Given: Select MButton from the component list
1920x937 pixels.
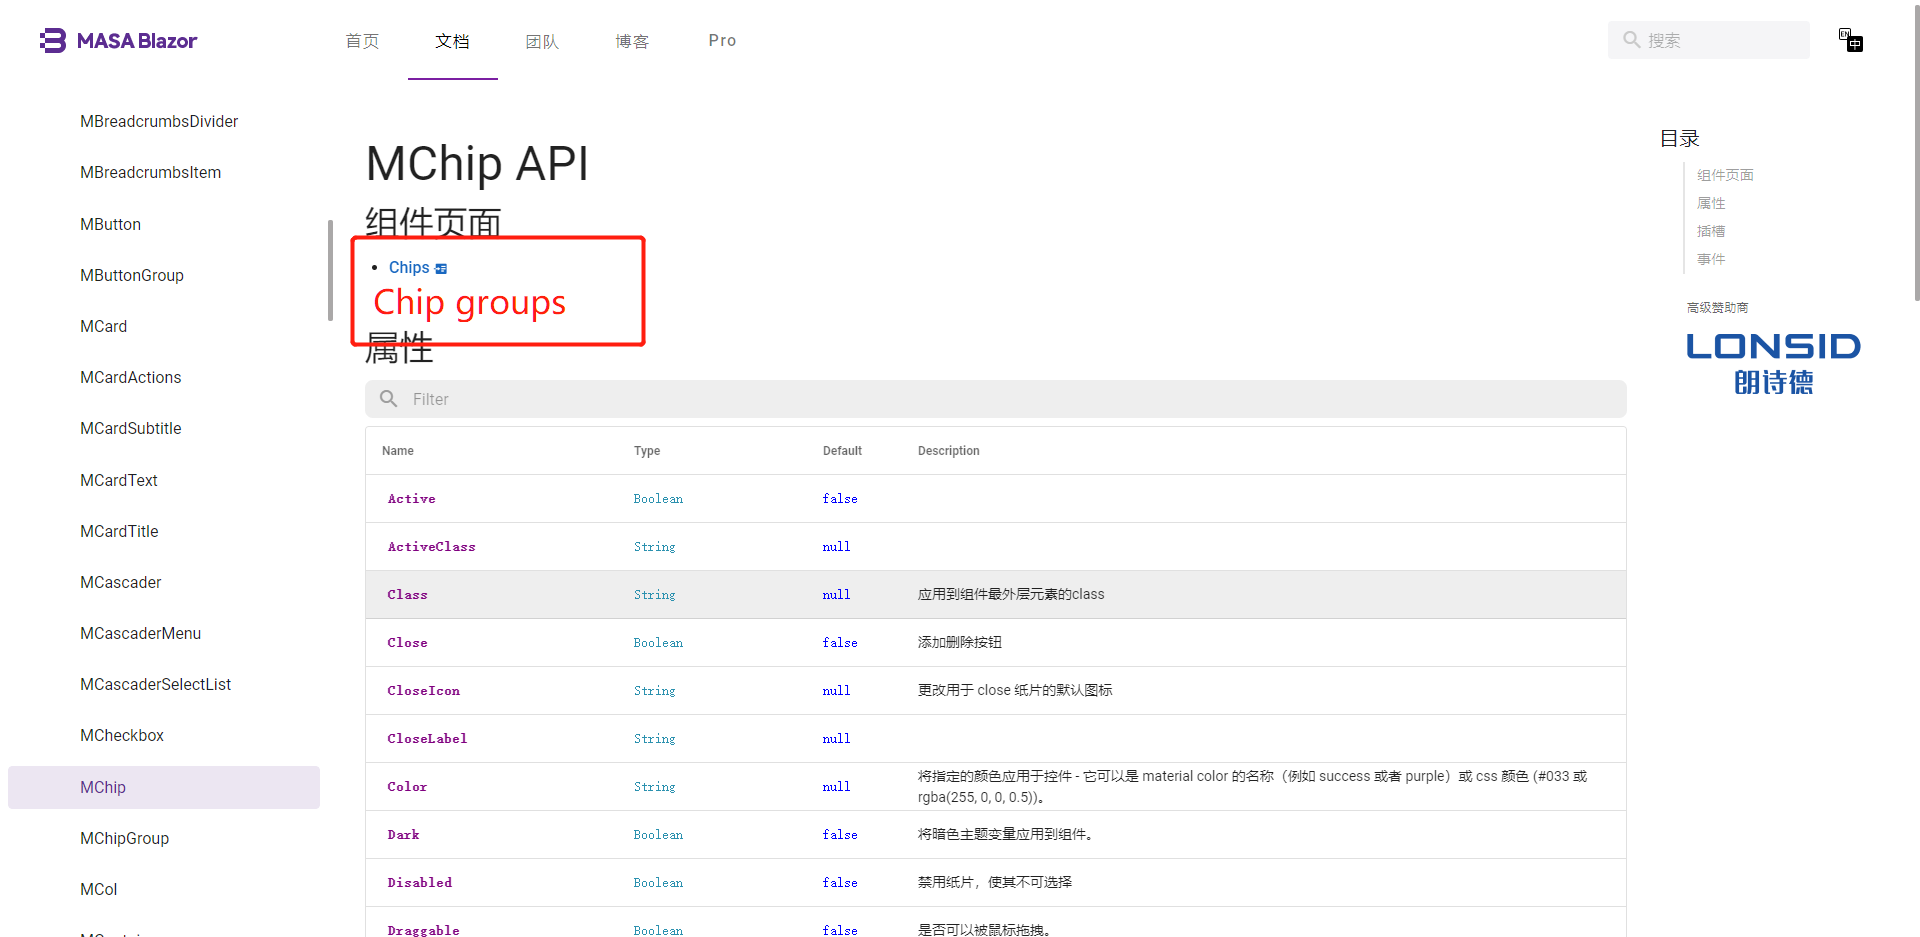Looking at the screenshot, I should [x=110, y=224].
